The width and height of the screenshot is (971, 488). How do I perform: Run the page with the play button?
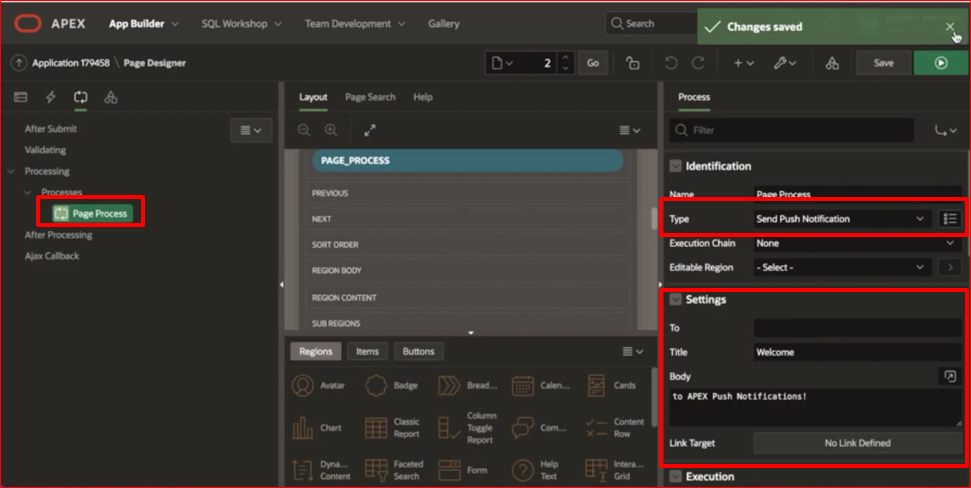click(x=941, y=63)
